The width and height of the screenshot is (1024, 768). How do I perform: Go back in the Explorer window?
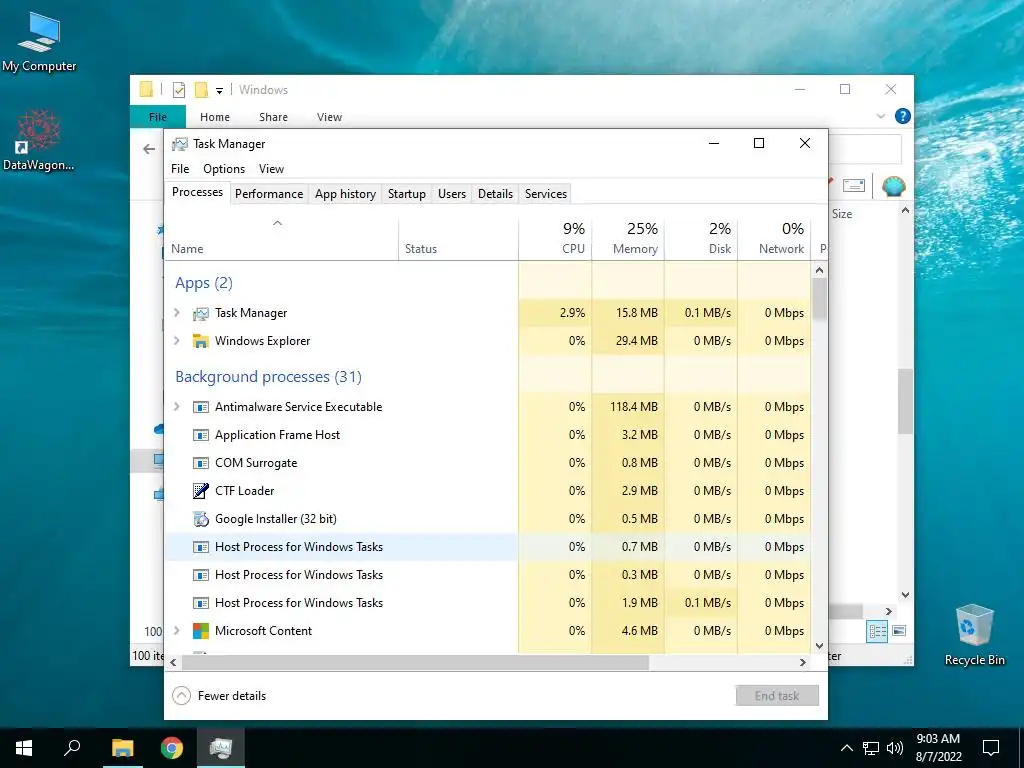click(149, 150)
